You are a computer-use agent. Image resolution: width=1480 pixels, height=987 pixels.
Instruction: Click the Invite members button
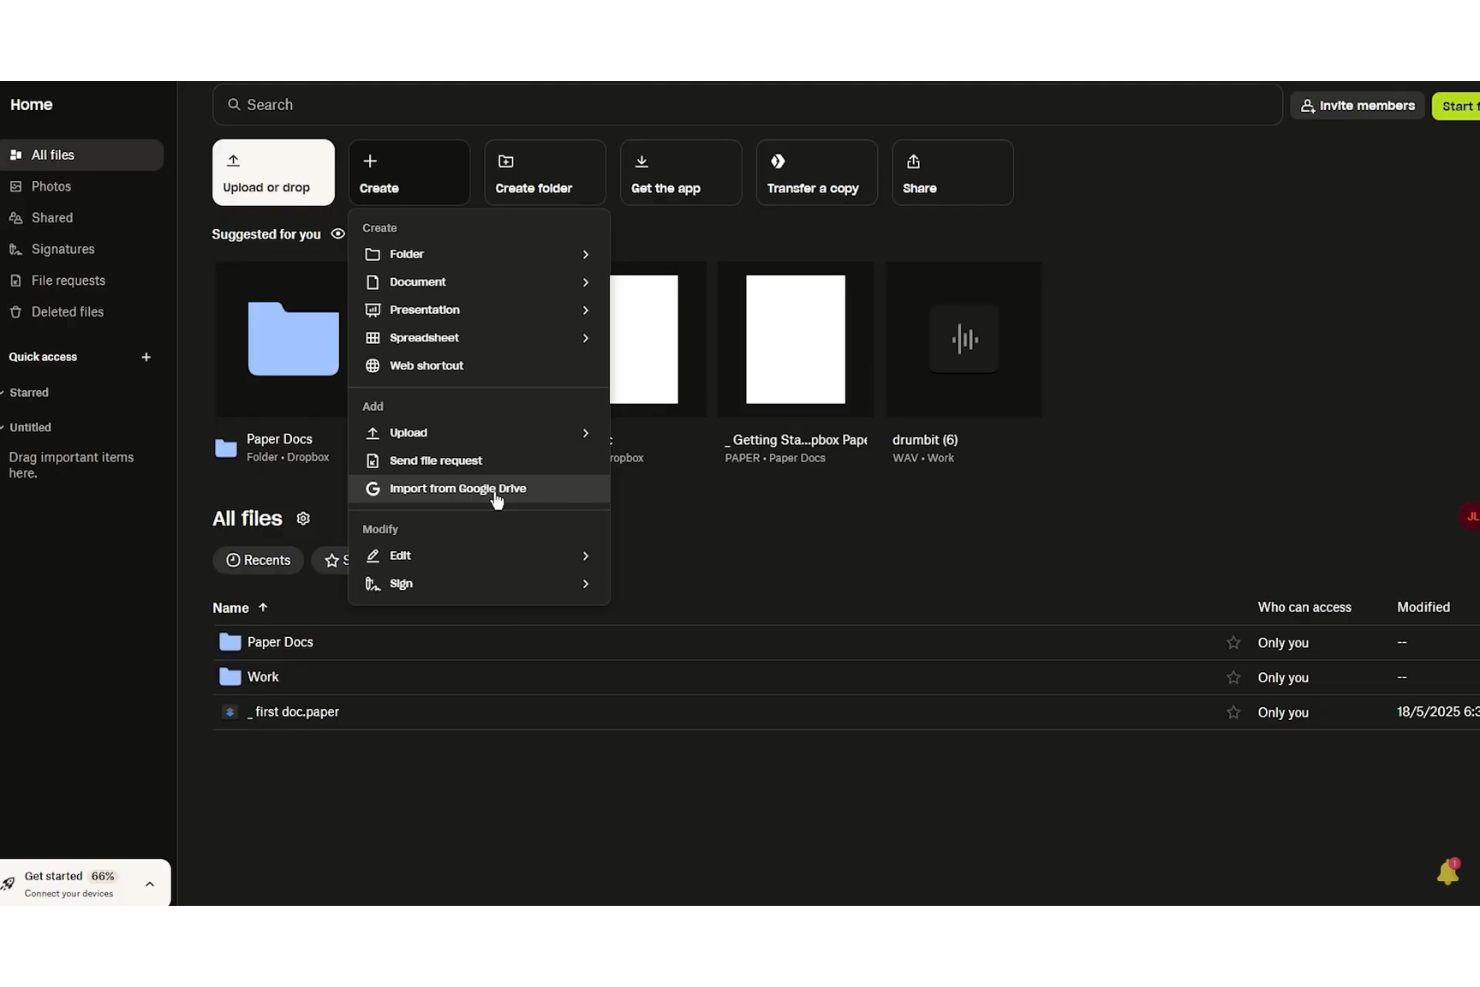tap(1357, 105)
